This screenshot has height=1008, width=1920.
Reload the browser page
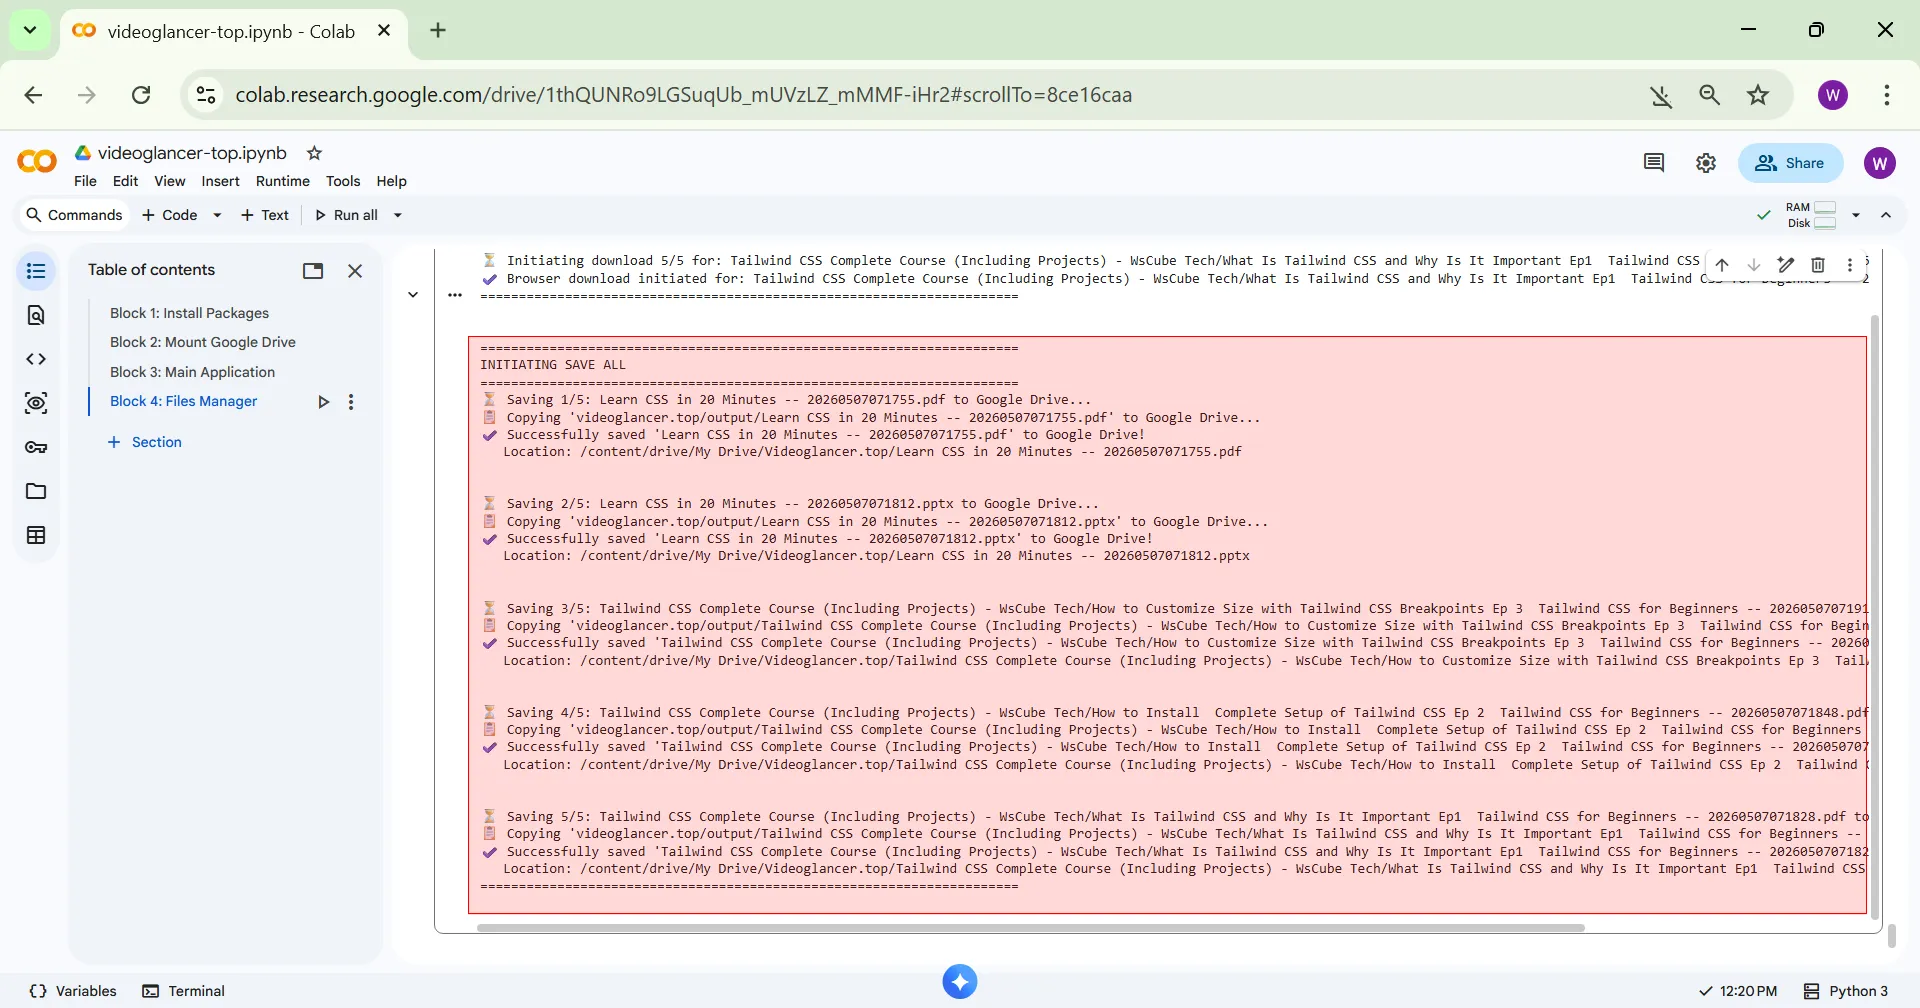point(141,95)
